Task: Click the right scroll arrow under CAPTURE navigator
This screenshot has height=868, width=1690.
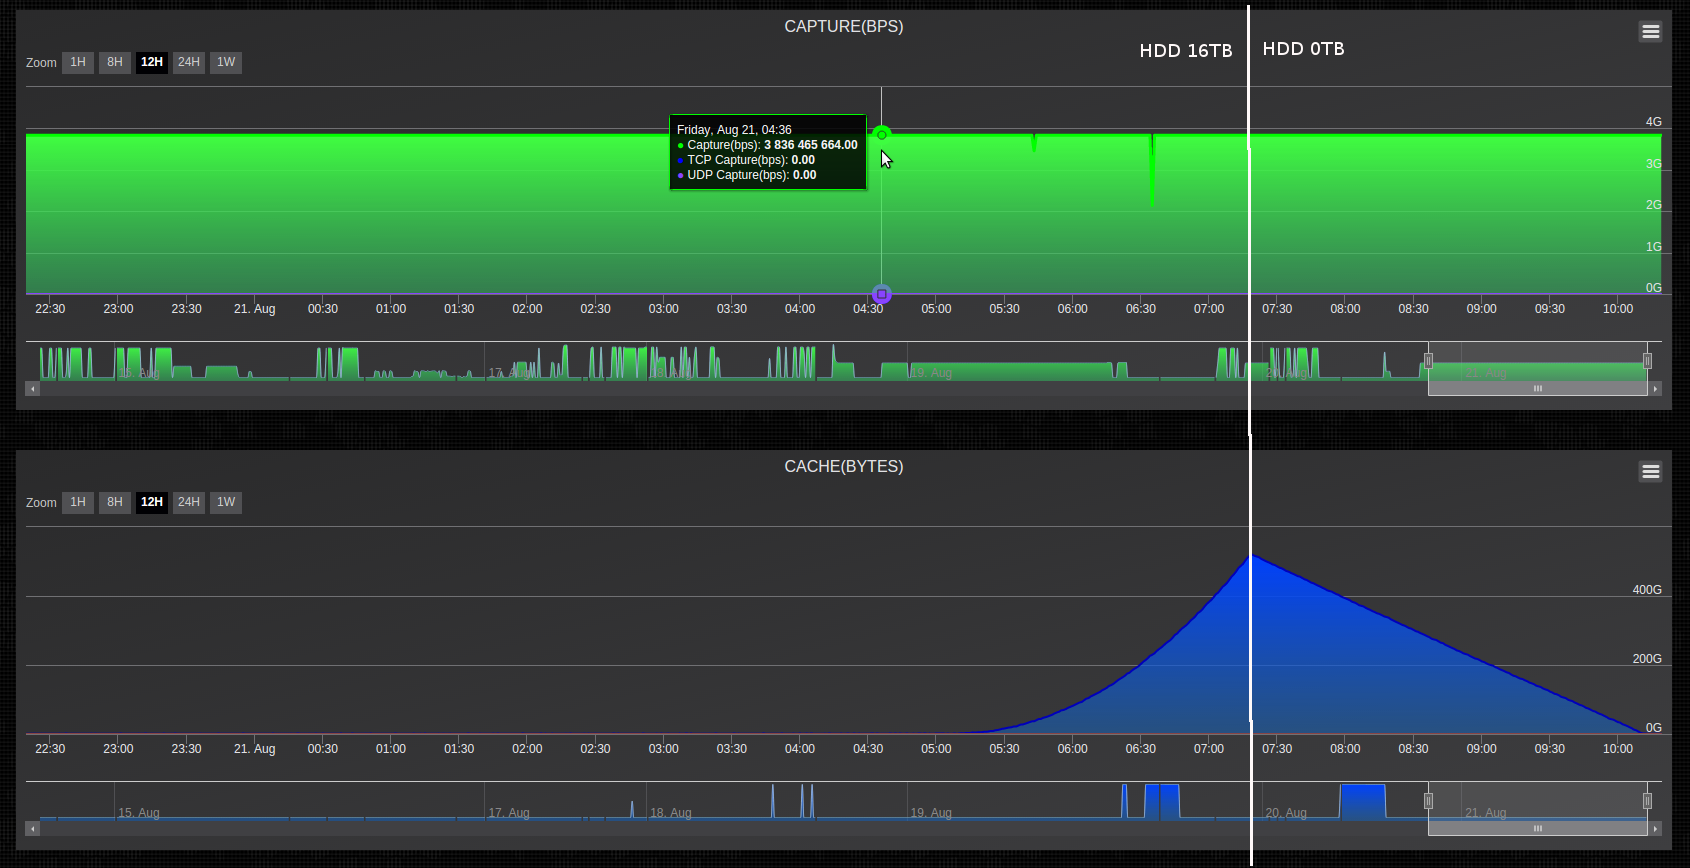Action: 1655,389
